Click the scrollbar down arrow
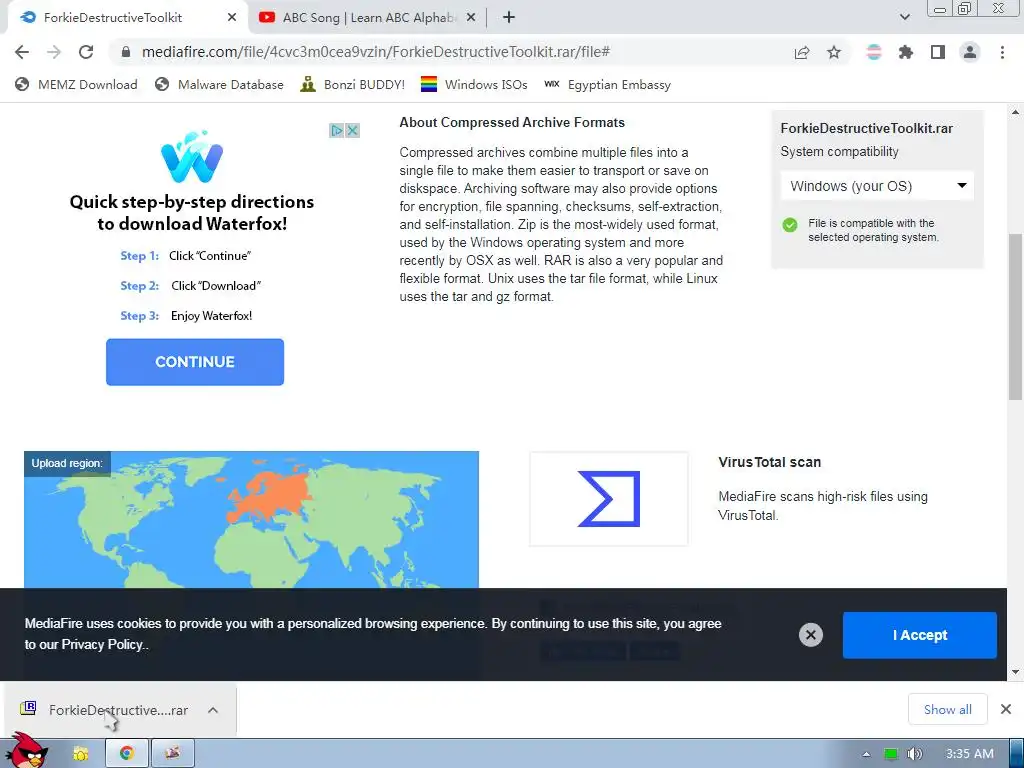 [x=1016, y=672]
